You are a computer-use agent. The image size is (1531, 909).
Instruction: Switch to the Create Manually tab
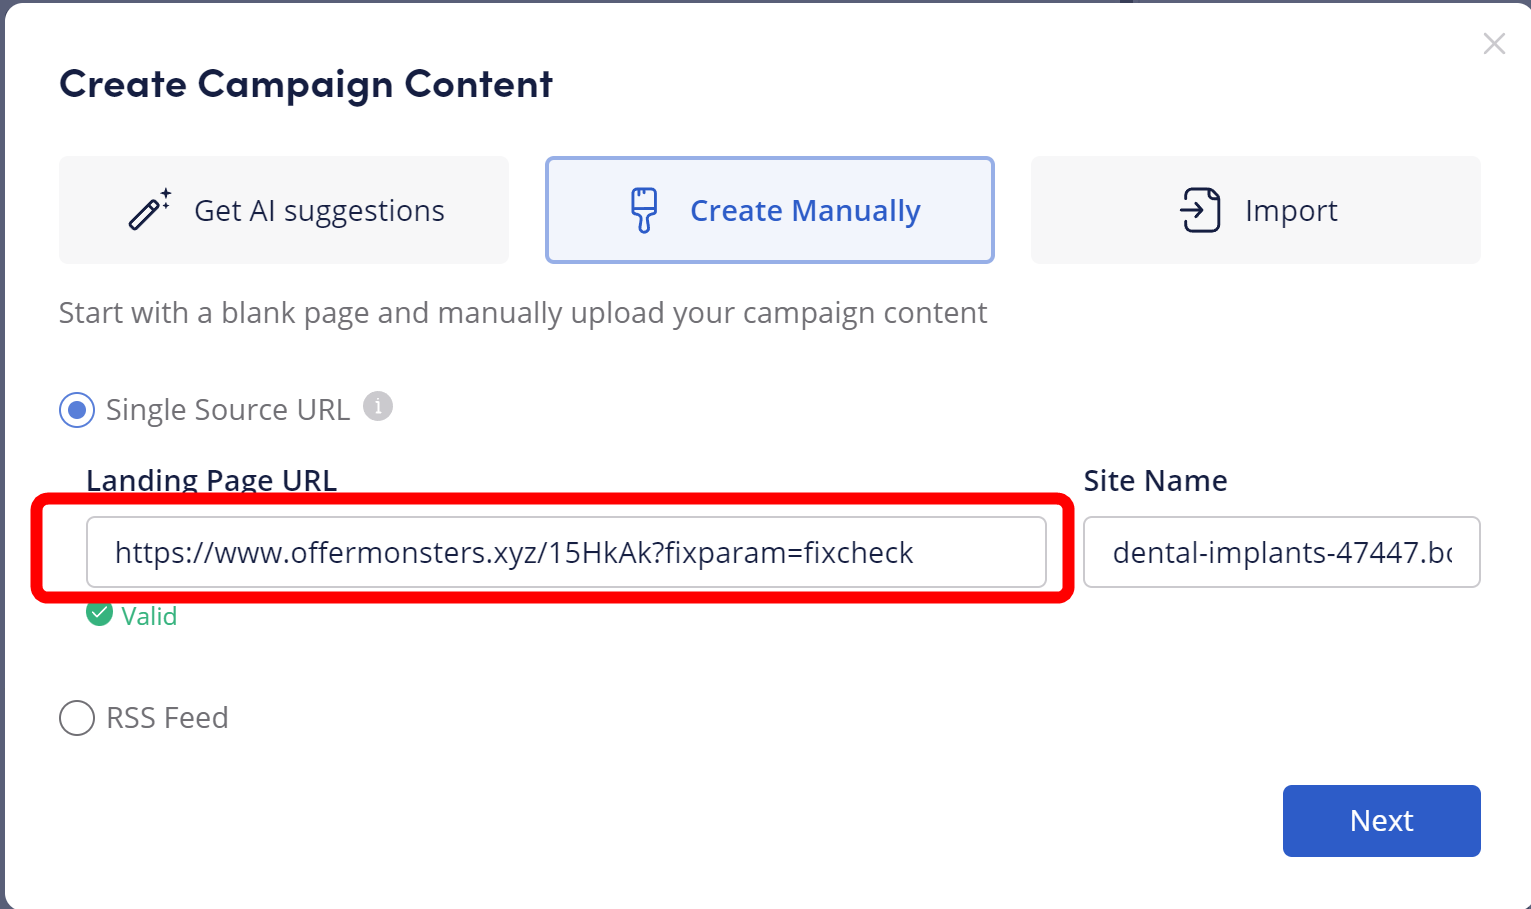[770, 210]
